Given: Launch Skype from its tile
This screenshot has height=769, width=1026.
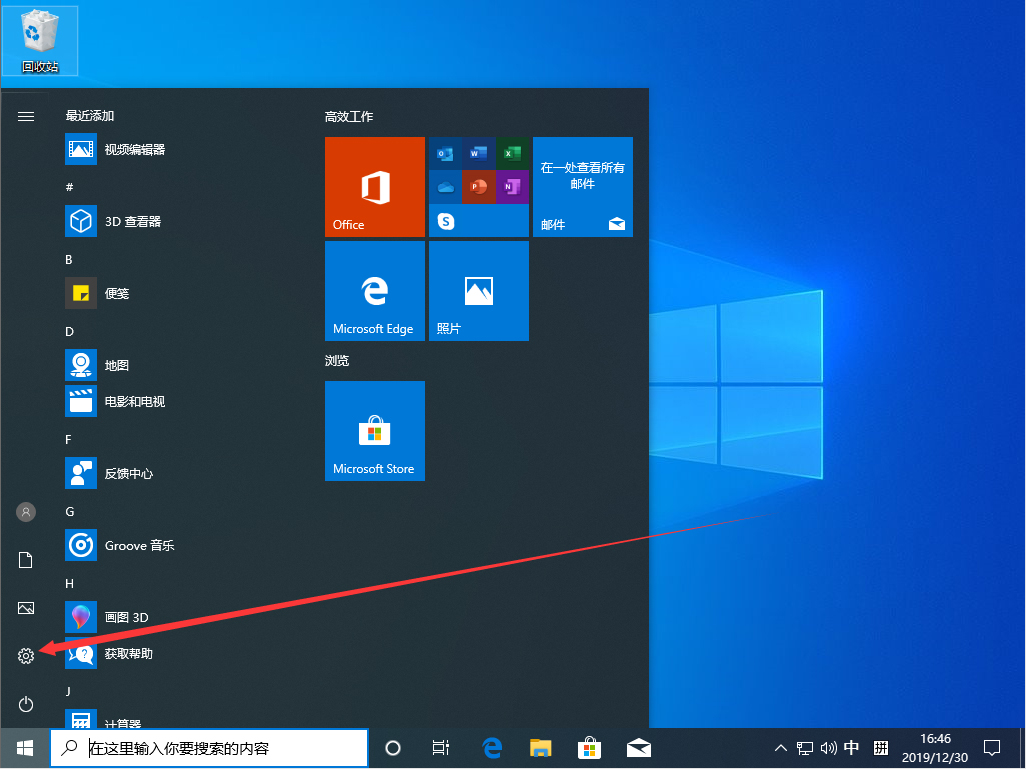Looking at the screenshot, I should coord(446,220).
